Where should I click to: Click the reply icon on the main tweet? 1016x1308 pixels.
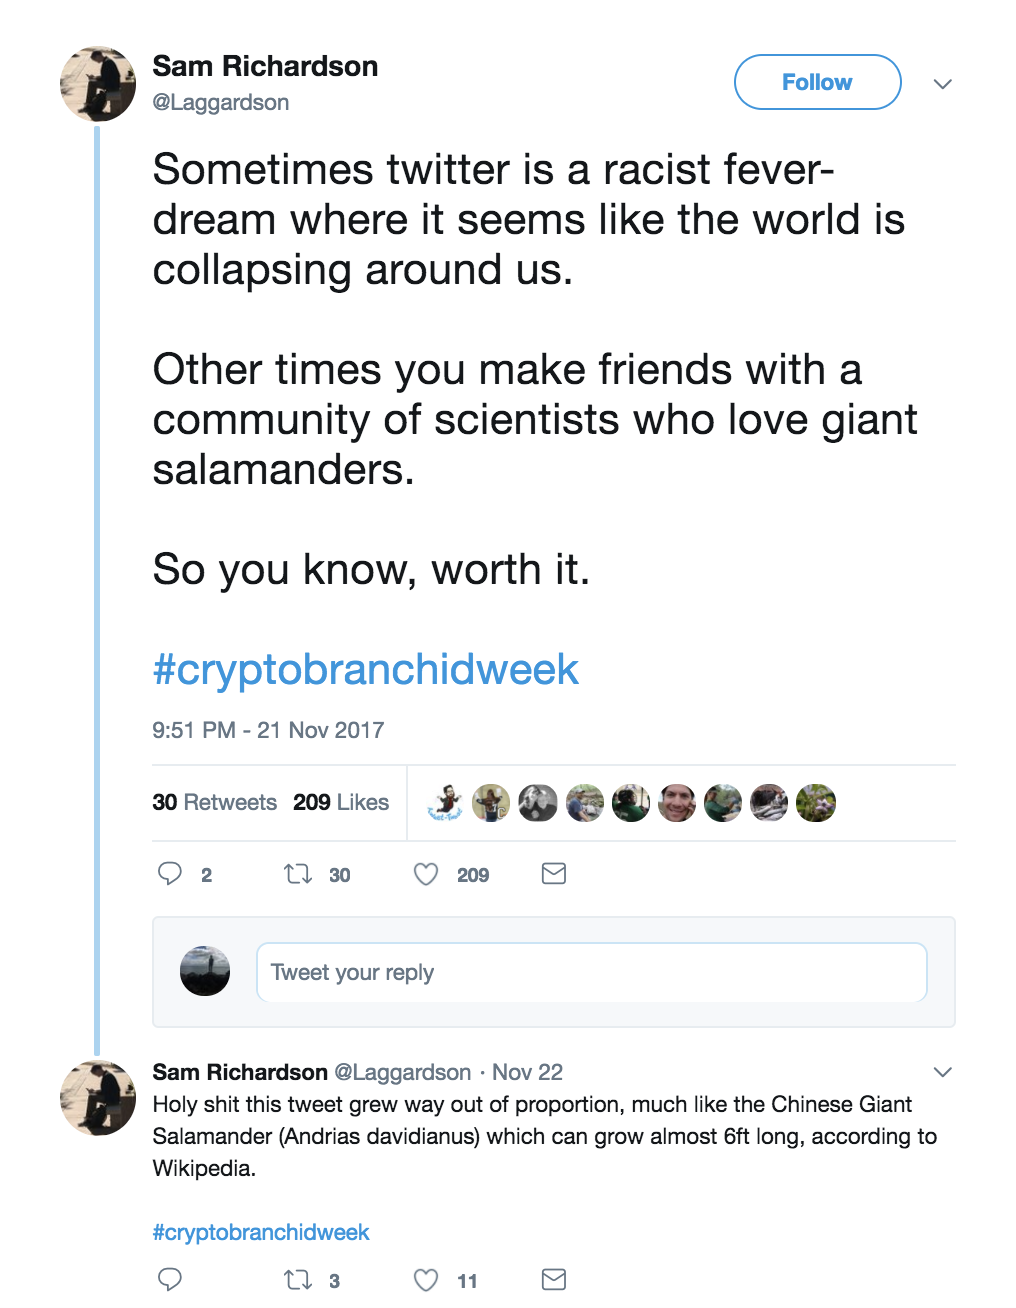pyautogui.click(x=170, y=874)
